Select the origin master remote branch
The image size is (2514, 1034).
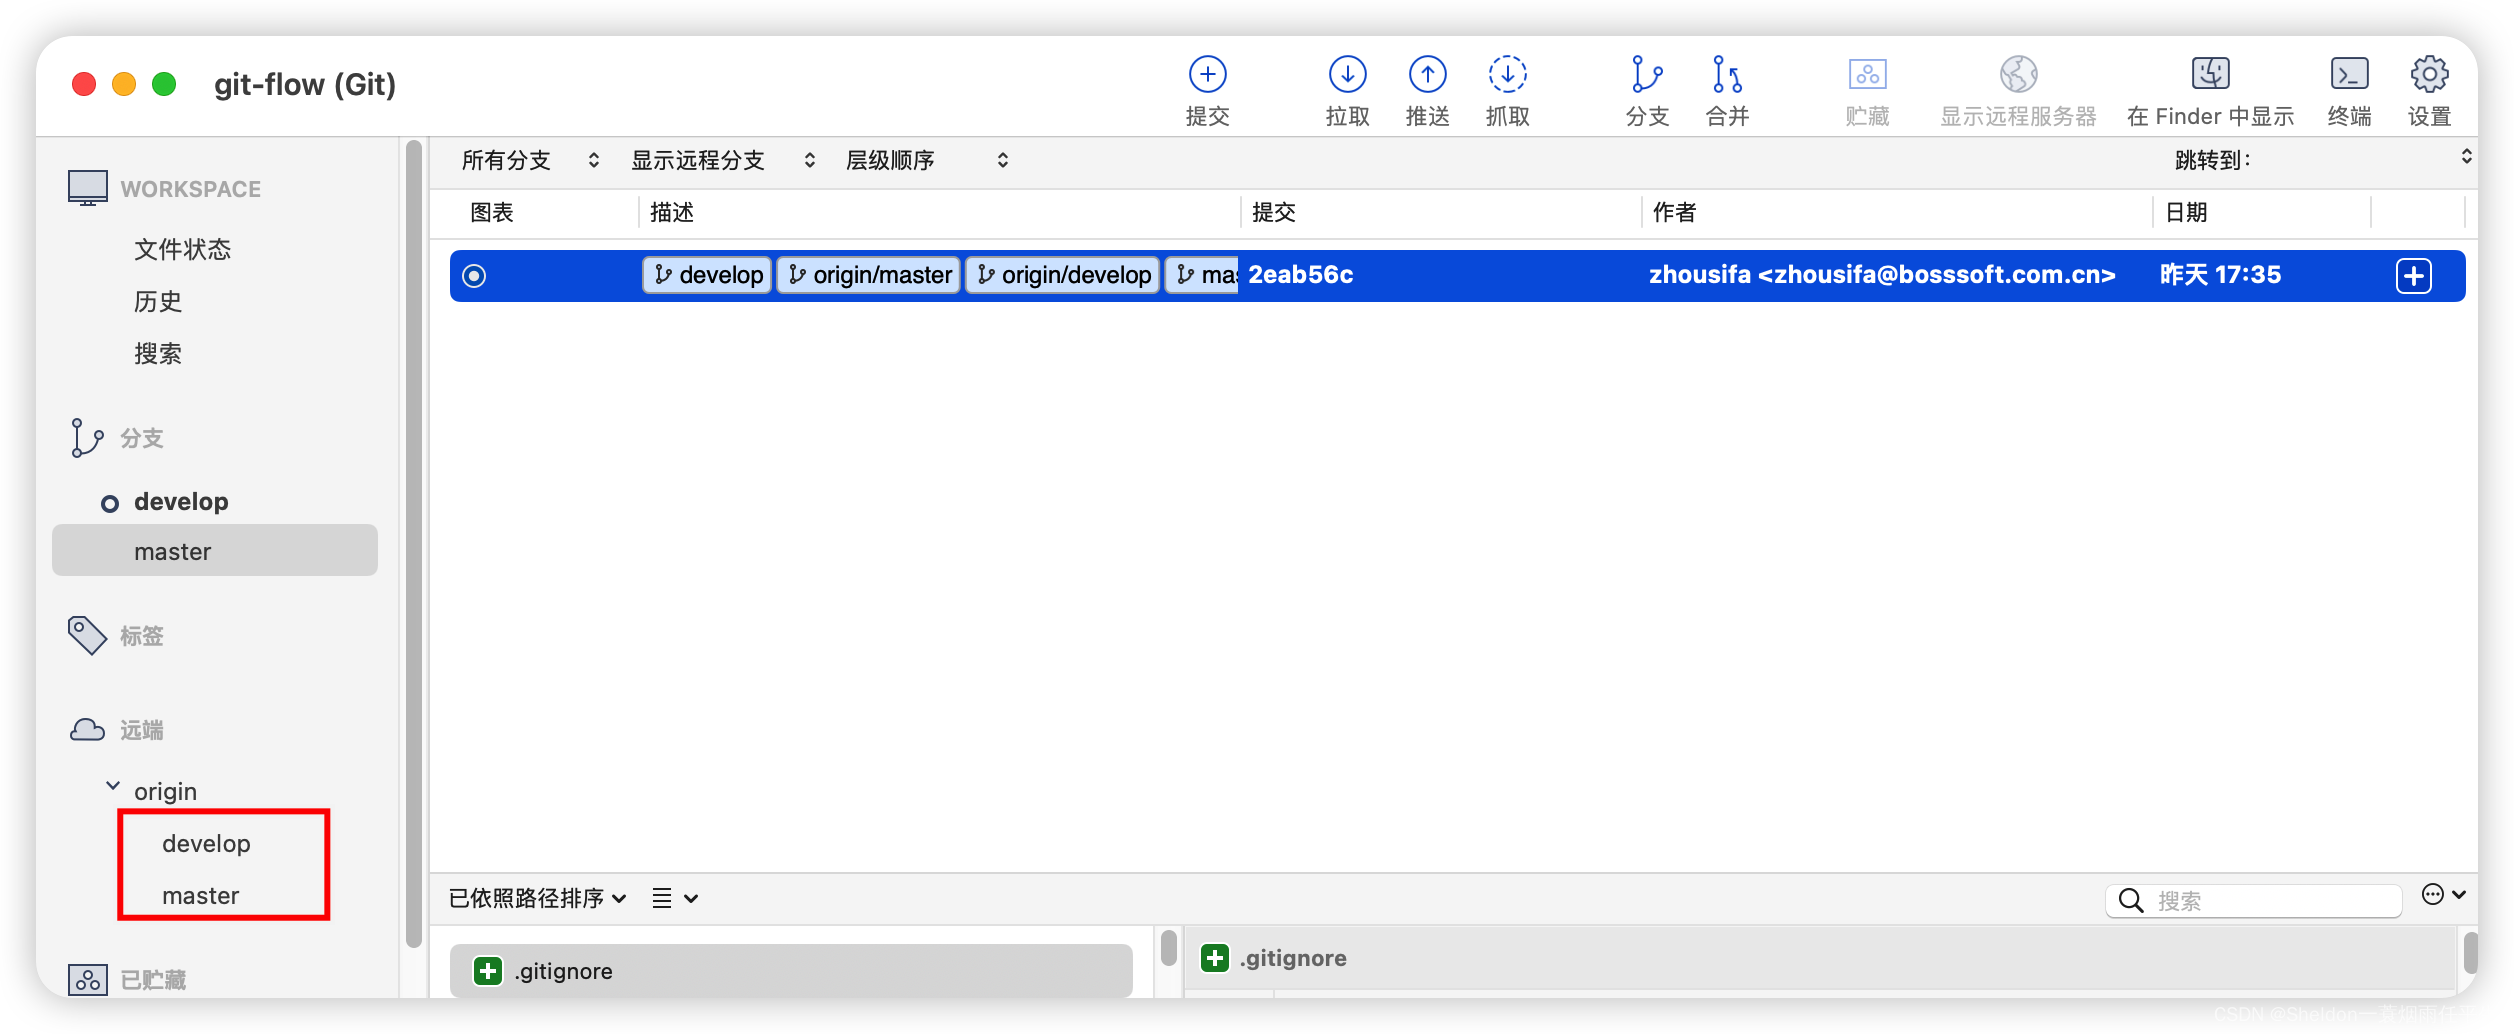200,895
